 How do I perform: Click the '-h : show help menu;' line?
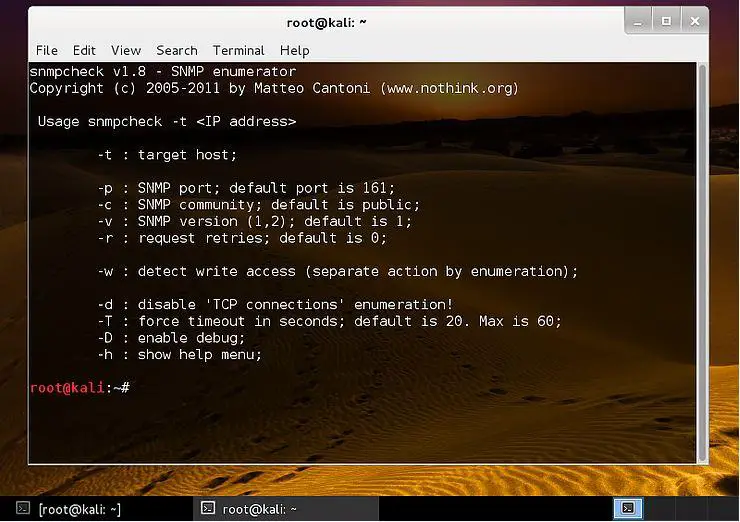[x=179, y=354]
